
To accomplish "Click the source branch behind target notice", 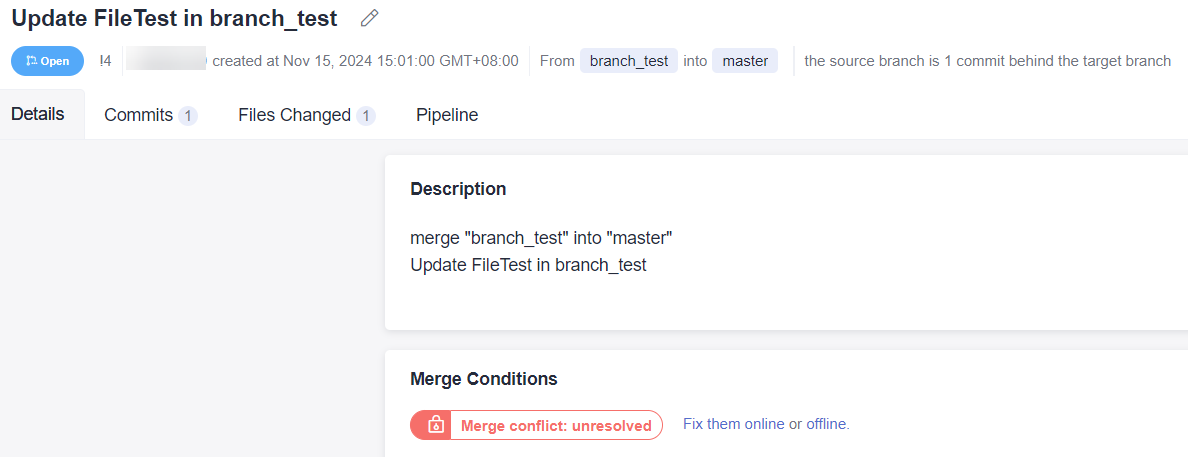I will point(987,61).
